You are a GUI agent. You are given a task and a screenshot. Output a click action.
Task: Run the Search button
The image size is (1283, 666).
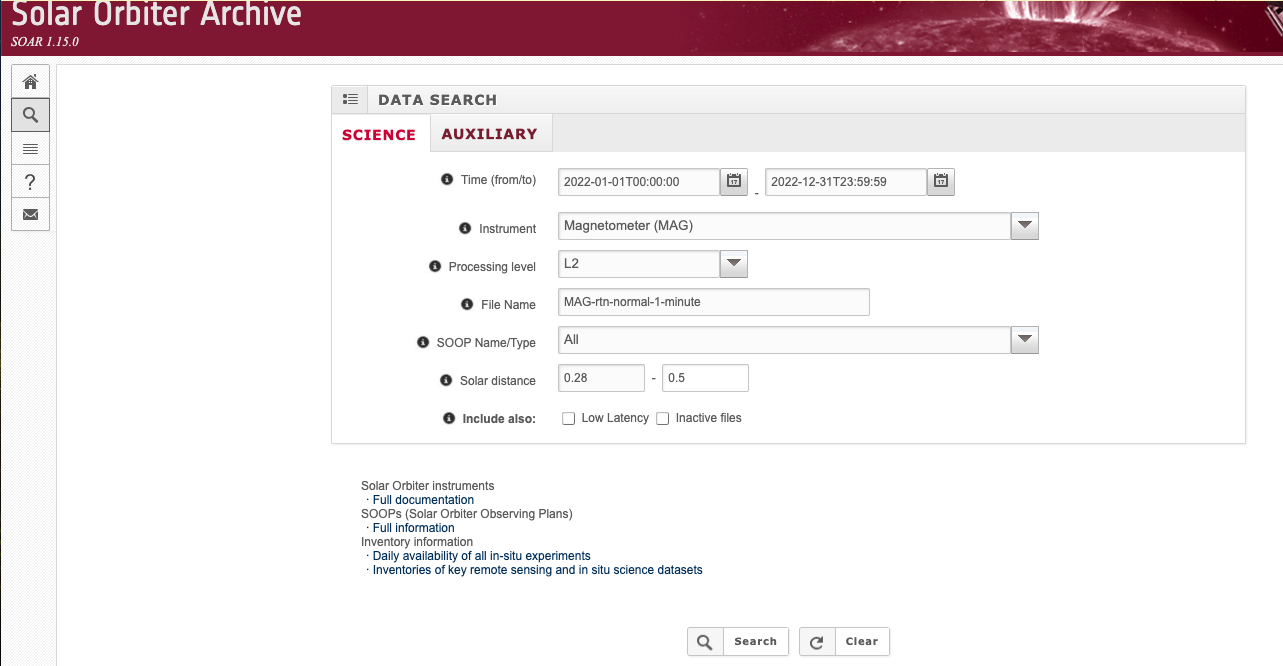click(738, 642)
